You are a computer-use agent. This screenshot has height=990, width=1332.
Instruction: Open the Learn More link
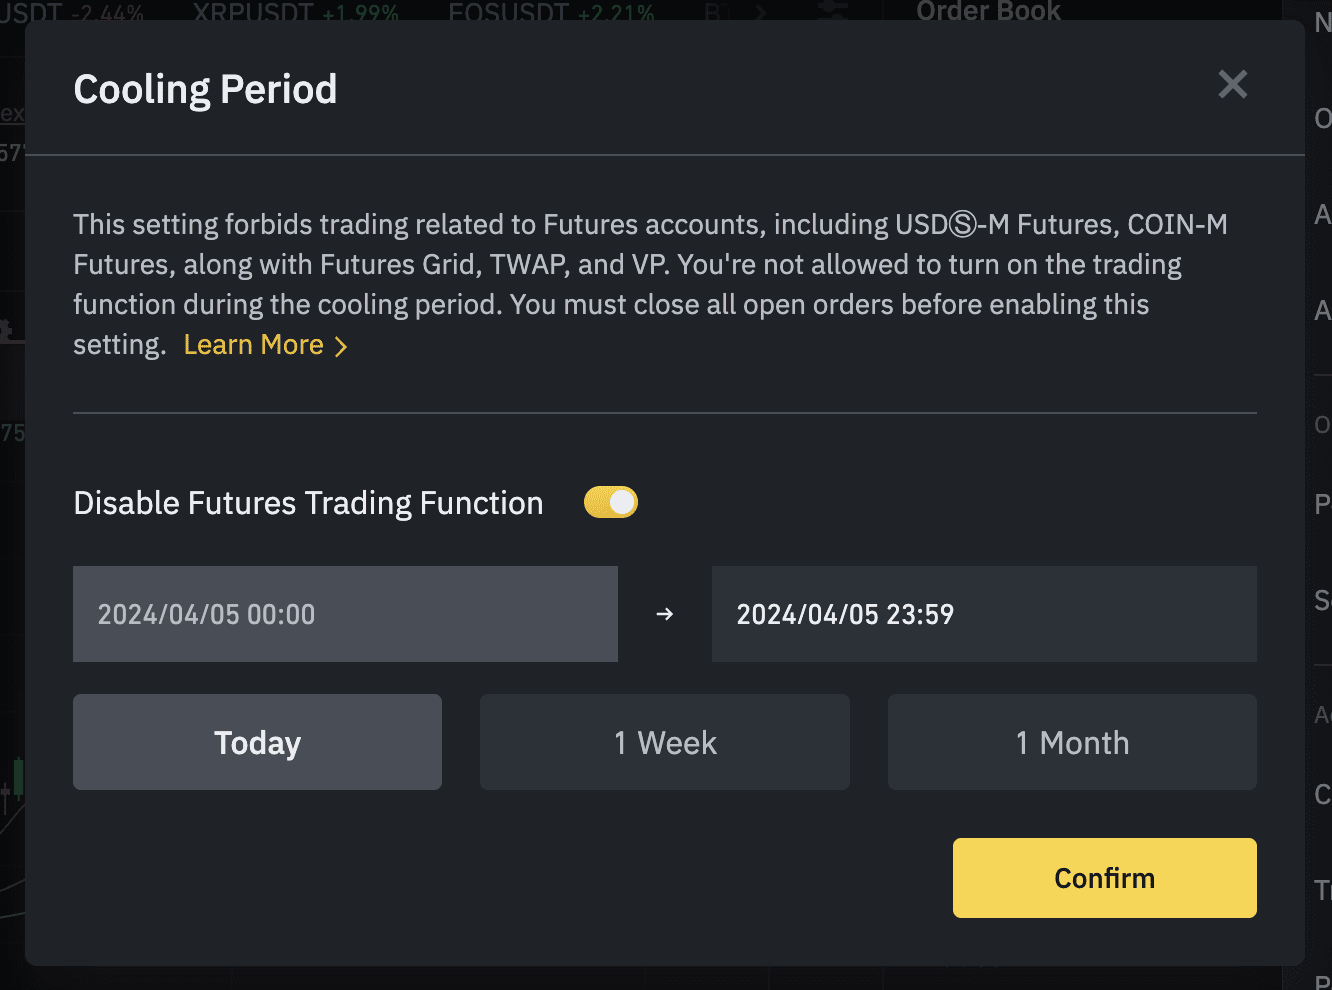(x=253, y=344)
